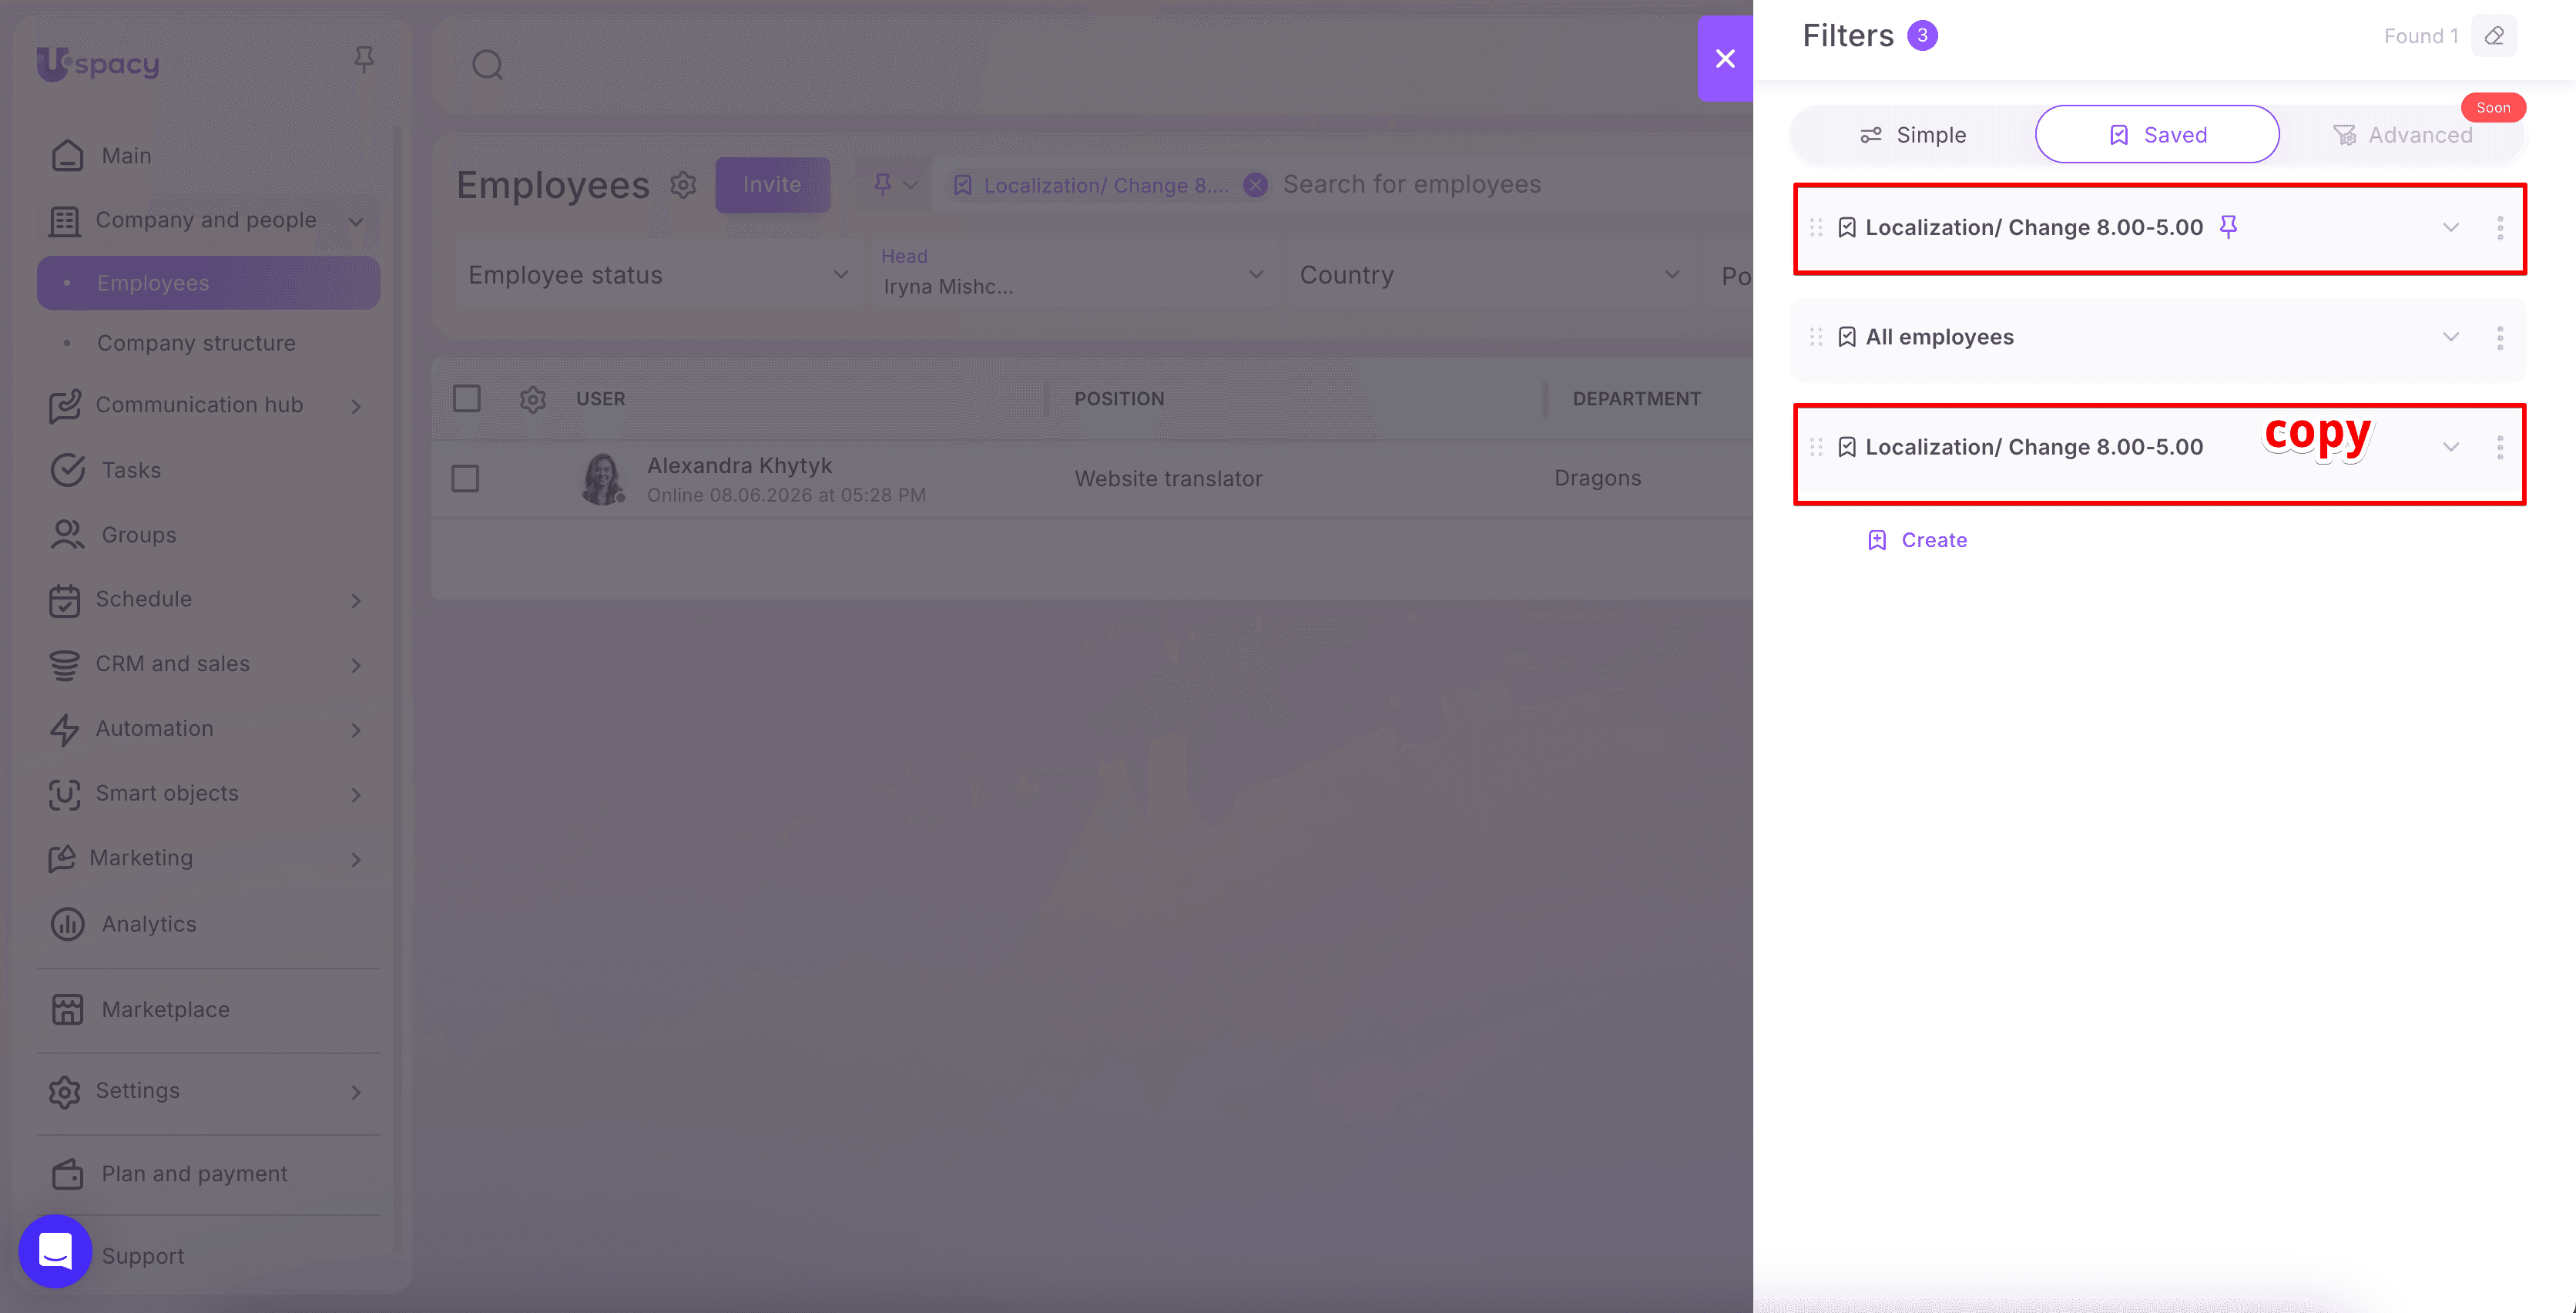This screenshot has height=1313, width=2576.
Task: Expand the Automation menu
Action: tap(355, 729)
